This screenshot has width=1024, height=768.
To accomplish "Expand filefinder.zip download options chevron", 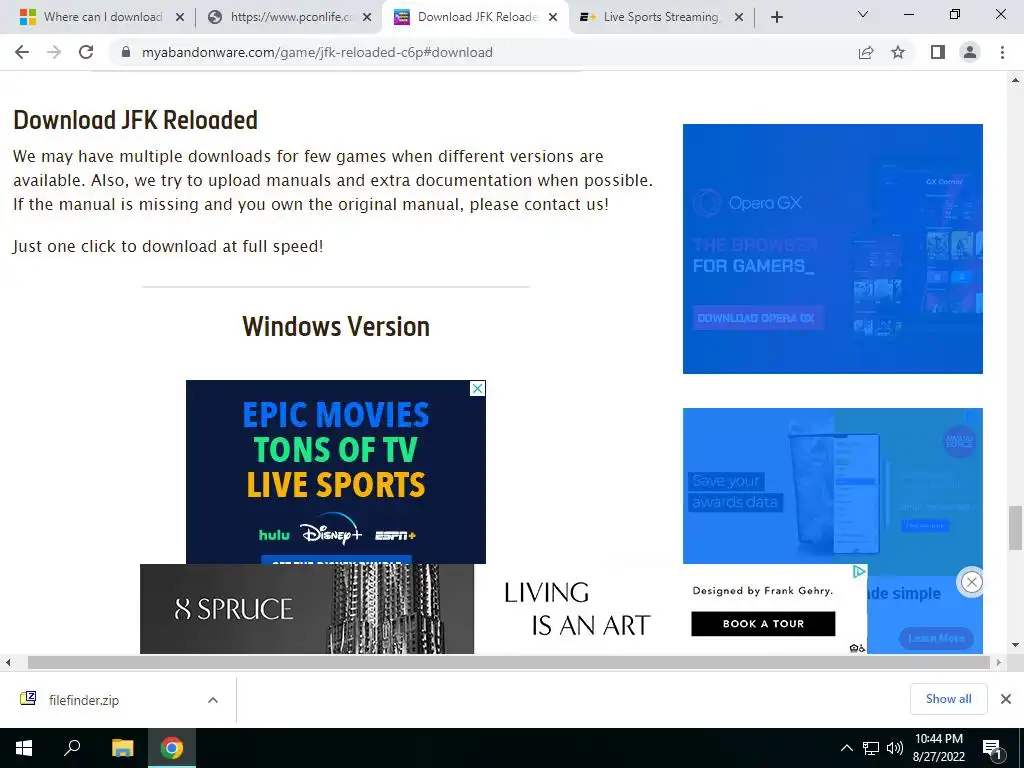I will (x=213, y=700).
